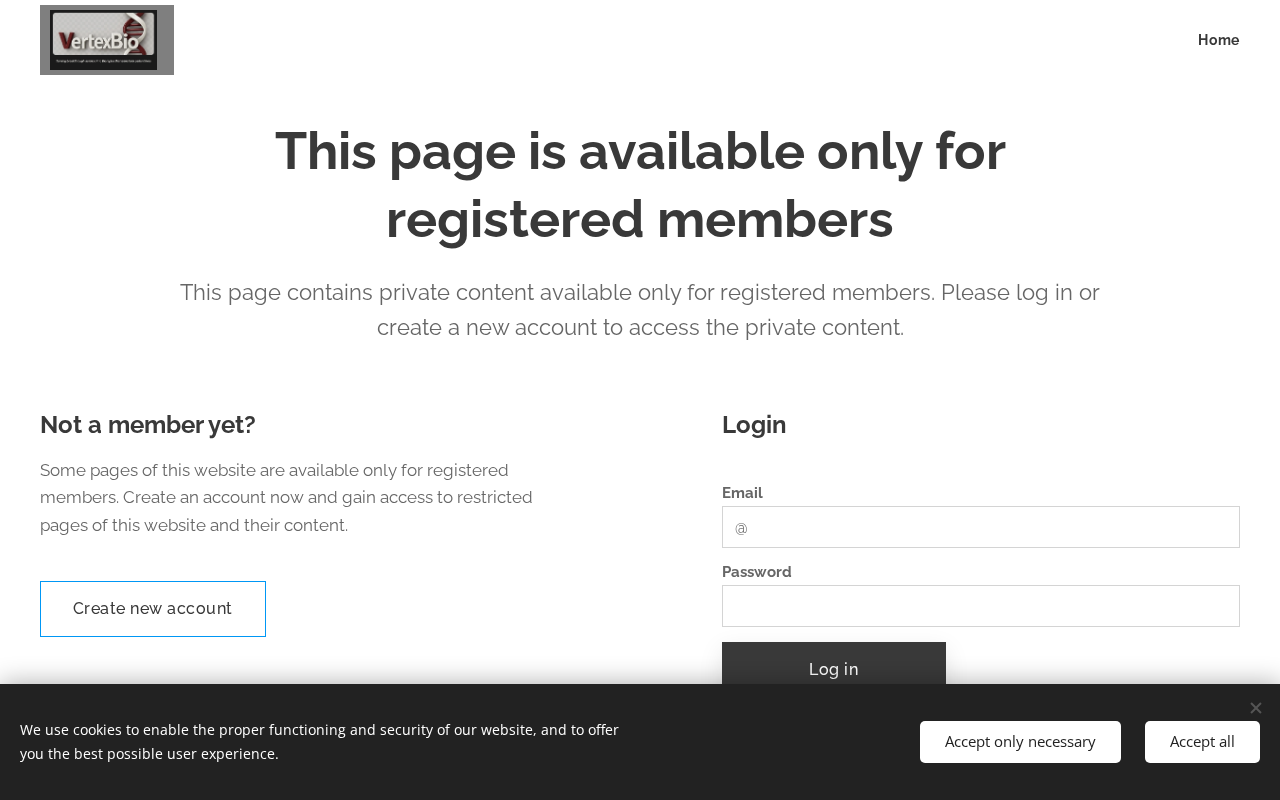Screen dimensions: 1280x800
Task: Close the cookie banner with the X
Action: coord(1255,708)
